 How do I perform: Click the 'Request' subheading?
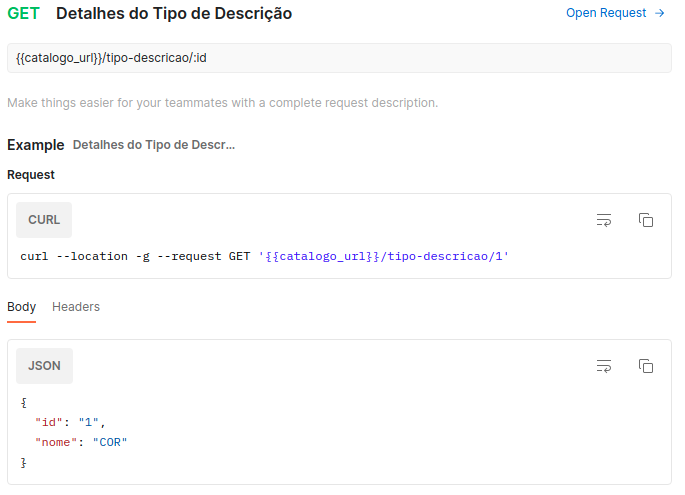(x=31, y=175)
